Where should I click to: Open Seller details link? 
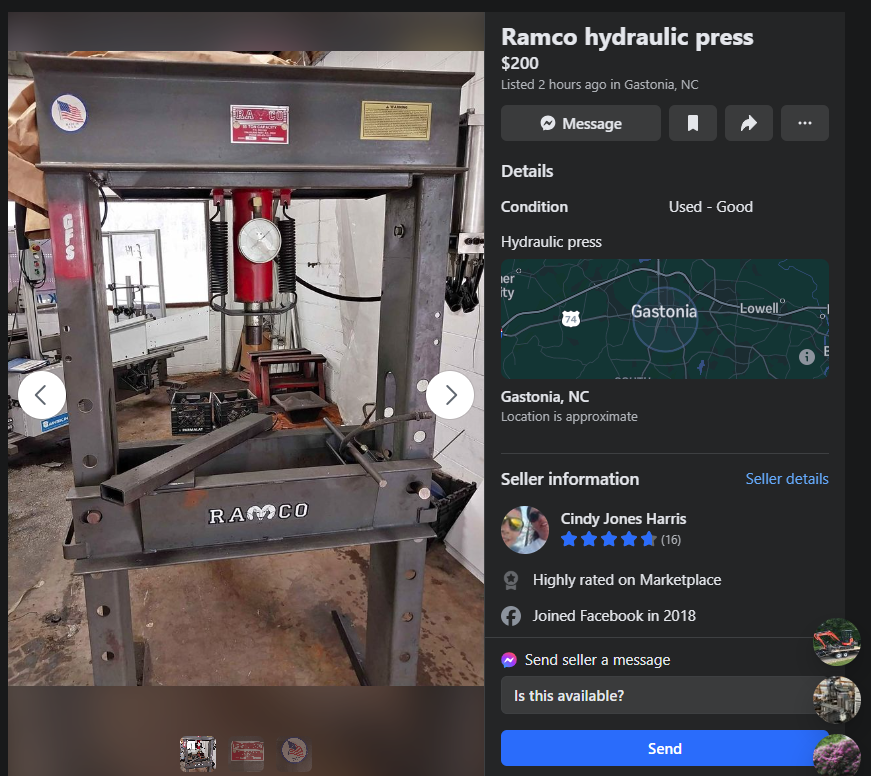coord(786,479)
